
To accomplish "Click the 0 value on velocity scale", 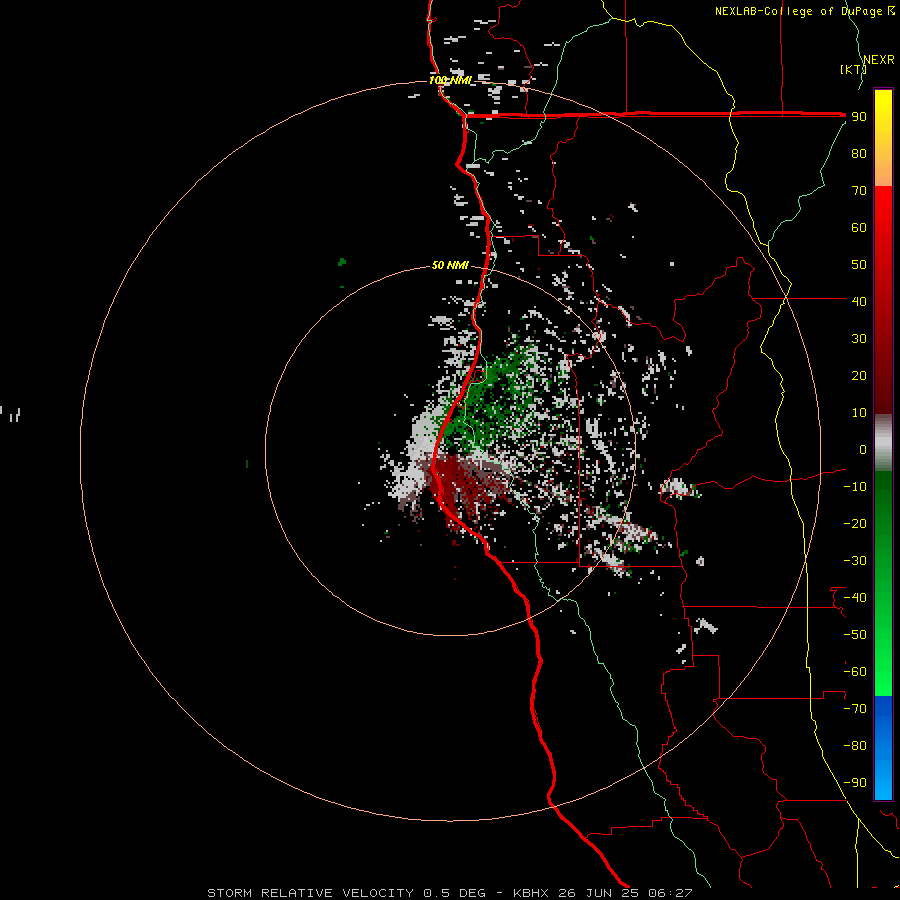I will pyautogui.click(x=863, y=449).
